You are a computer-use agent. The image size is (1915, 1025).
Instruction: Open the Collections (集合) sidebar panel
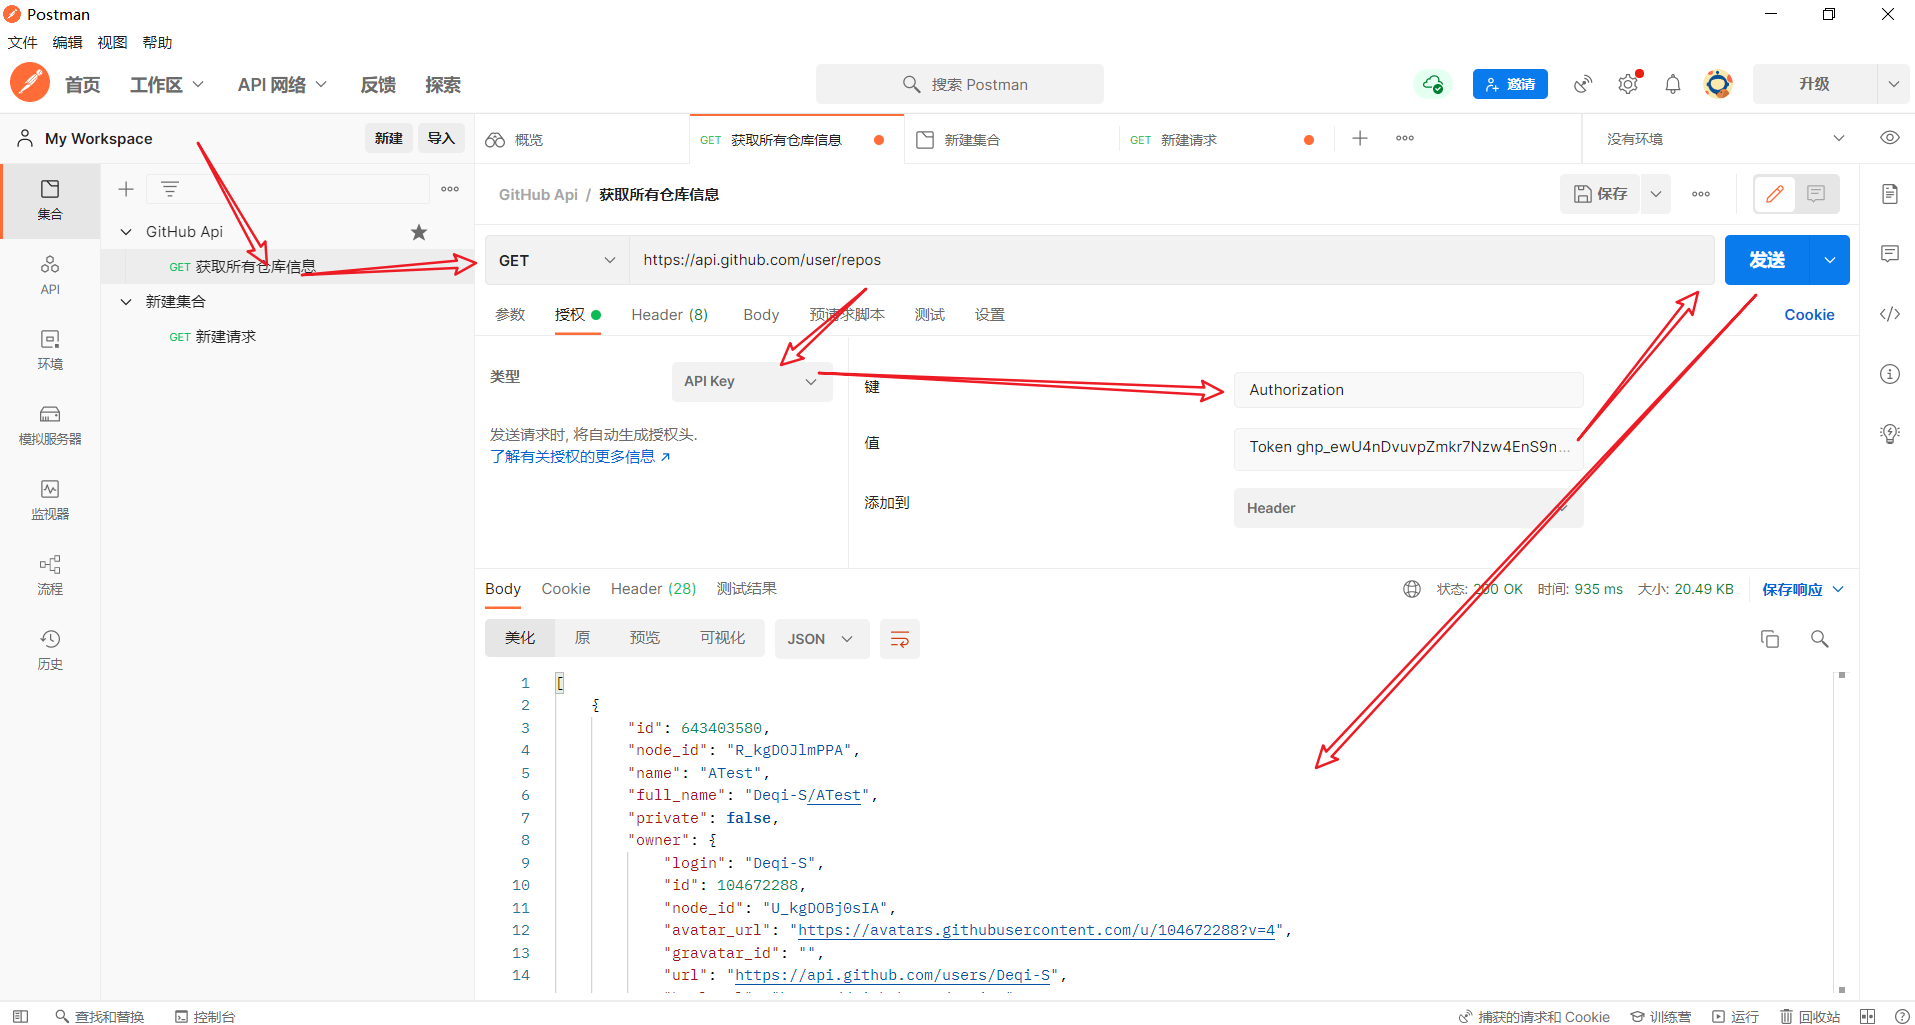[x=50, y=200]
